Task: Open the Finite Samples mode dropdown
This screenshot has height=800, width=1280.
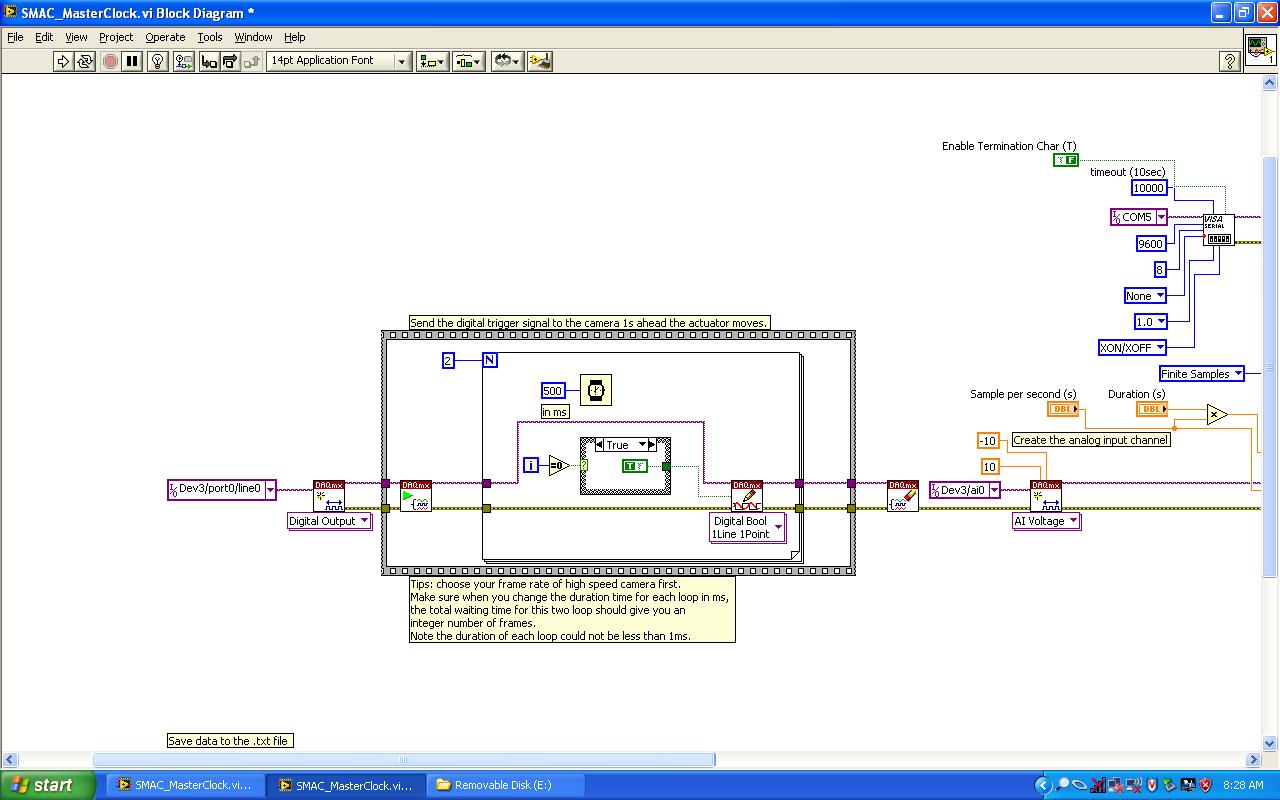Action: (x=1202, y=374)
